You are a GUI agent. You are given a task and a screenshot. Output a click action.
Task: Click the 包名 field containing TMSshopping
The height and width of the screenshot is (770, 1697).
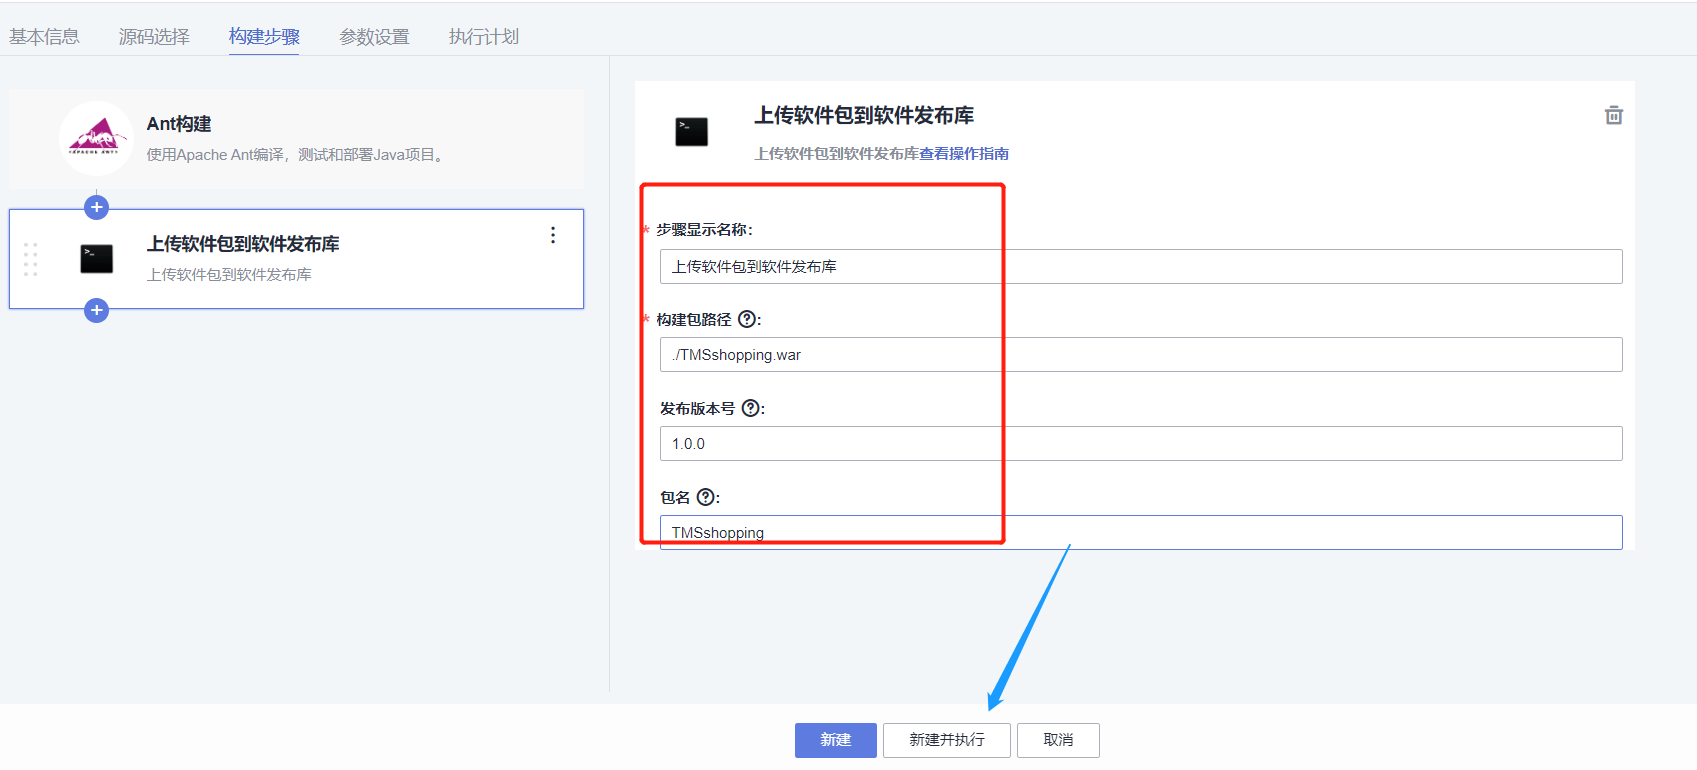click(x=1141, y=533)
